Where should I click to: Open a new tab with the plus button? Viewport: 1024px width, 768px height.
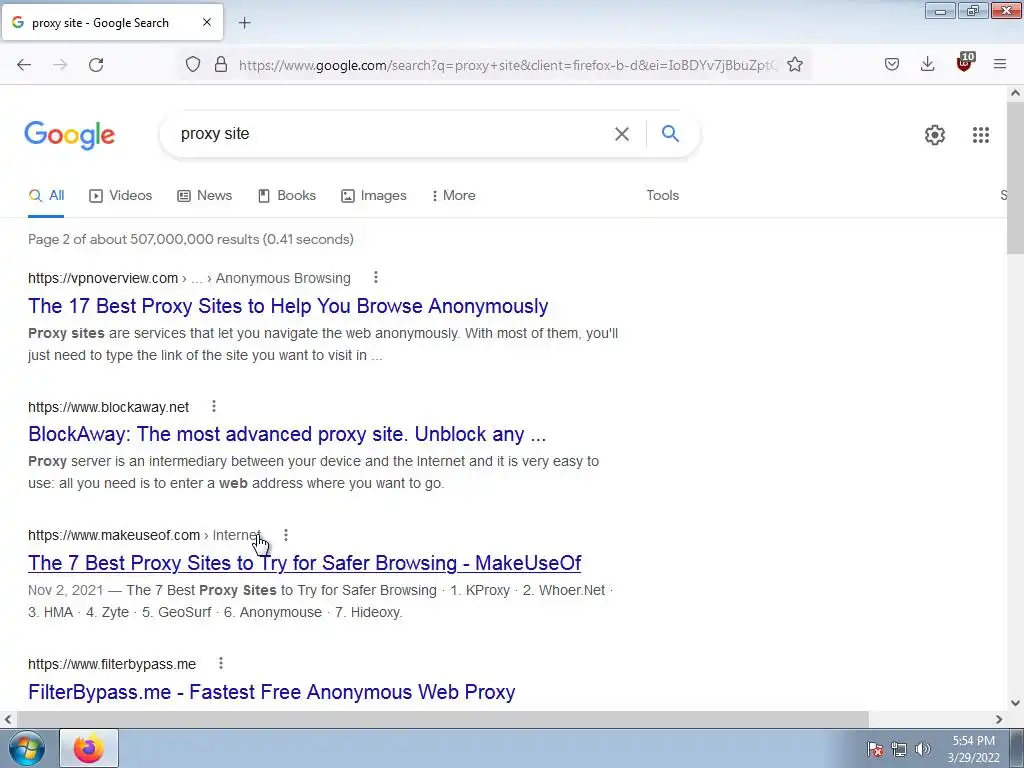pos(244,23)
